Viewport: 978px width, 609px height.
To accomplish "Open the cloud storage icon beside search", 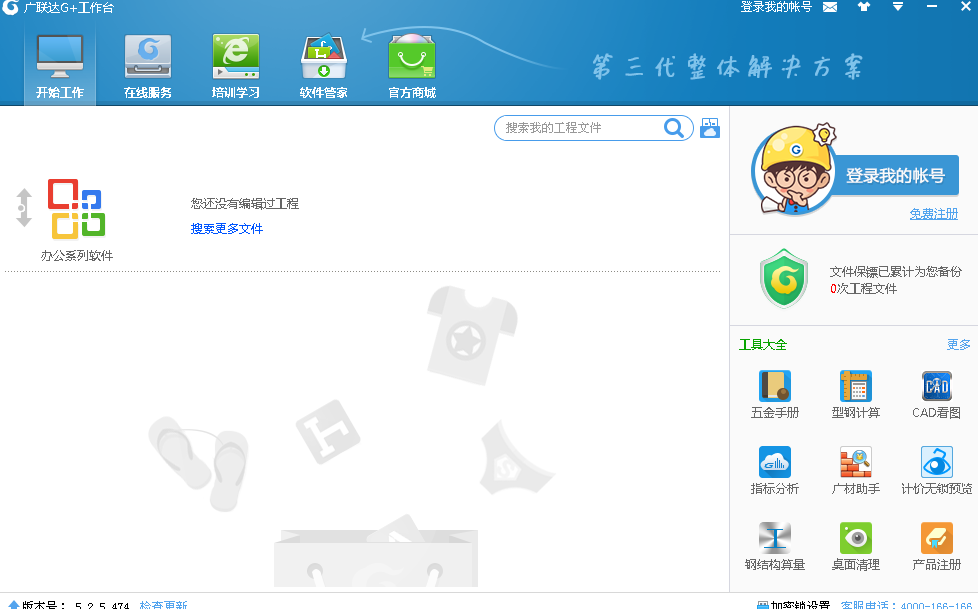I will (710, 128).
